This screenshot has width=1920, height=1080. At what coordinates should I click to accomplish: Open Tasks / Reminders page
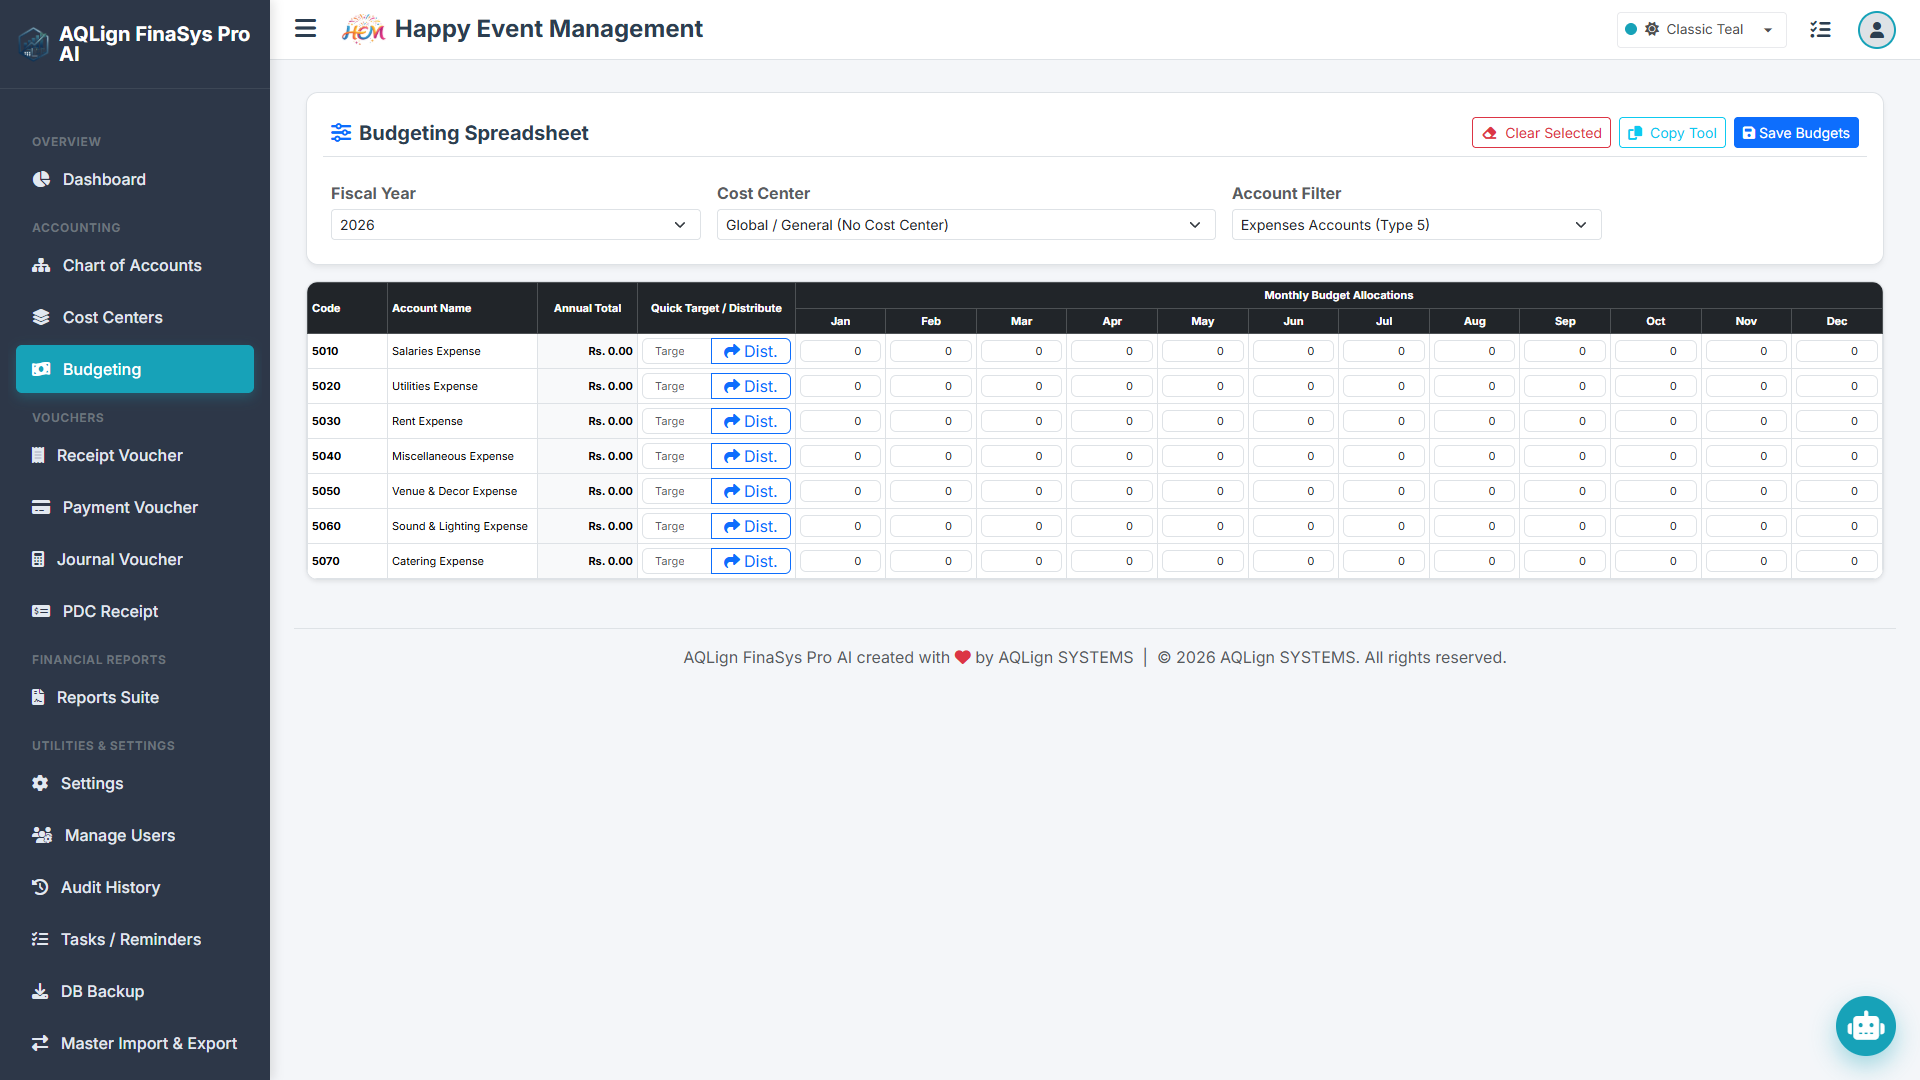coord(135,939)
